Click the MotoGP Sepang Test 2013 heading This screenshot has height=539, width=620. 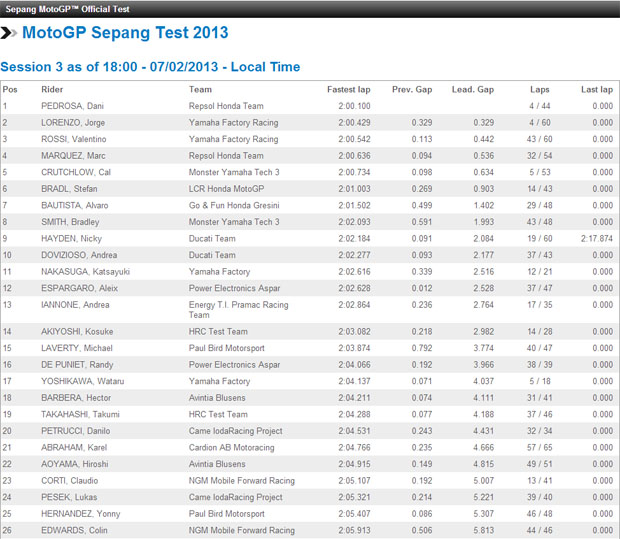(x=125, y=33)
